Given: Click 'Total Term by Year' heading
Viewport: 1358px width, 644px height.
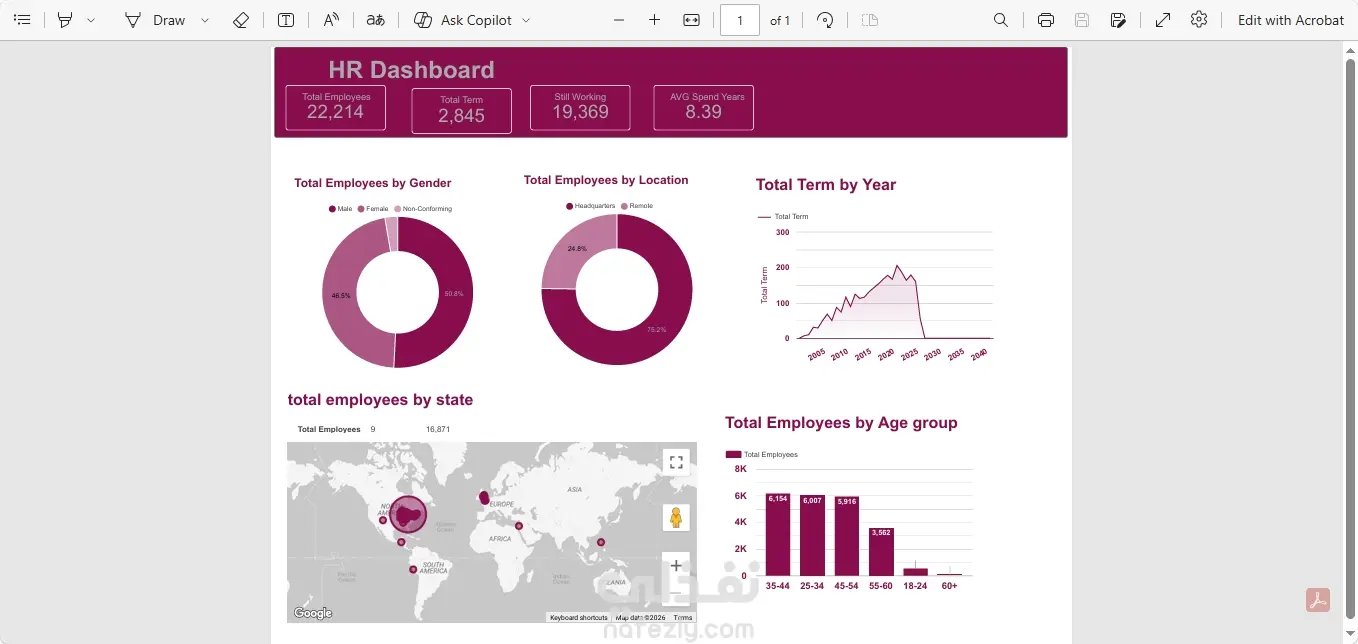Looking at the screenshot, I should tap(825, 185).
